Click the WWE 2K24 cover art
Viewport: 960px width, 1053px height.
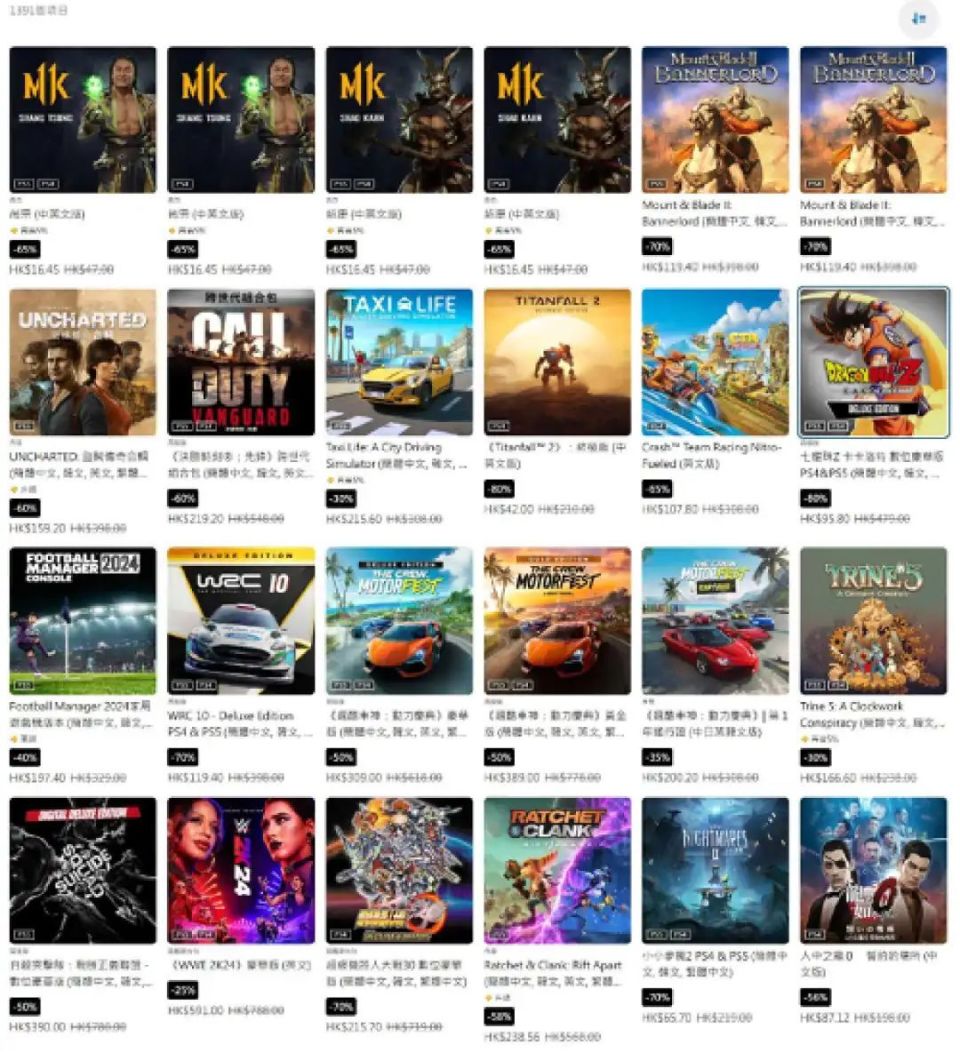pyautogui.click(x=241, y=870)
